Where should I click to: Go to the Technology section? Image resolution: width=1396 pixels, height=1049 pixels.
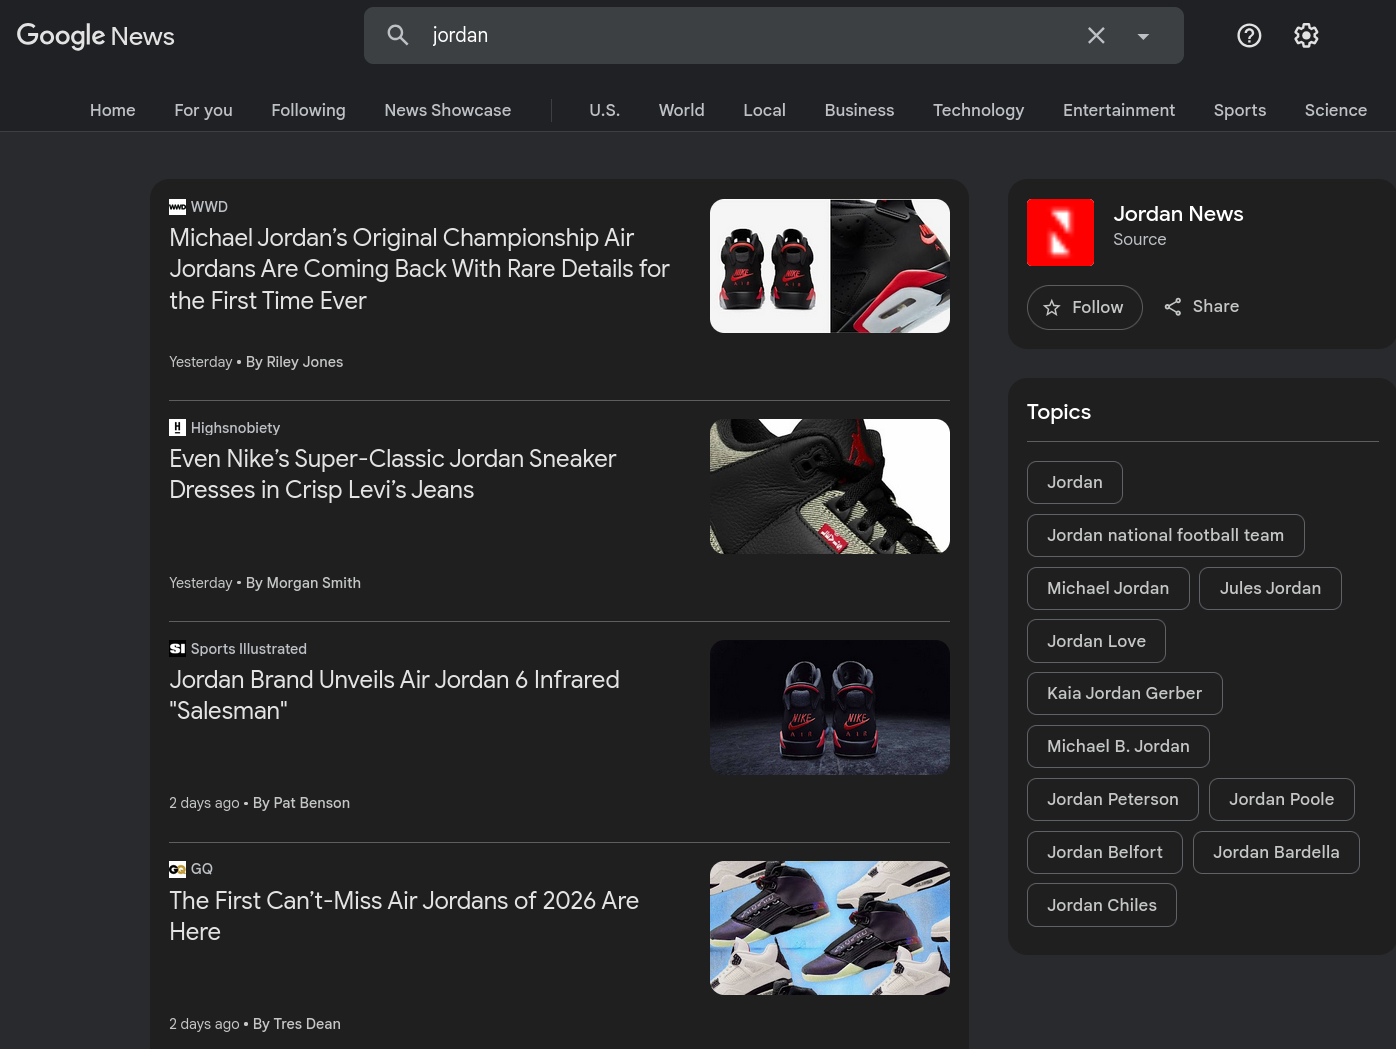point(978,110)
